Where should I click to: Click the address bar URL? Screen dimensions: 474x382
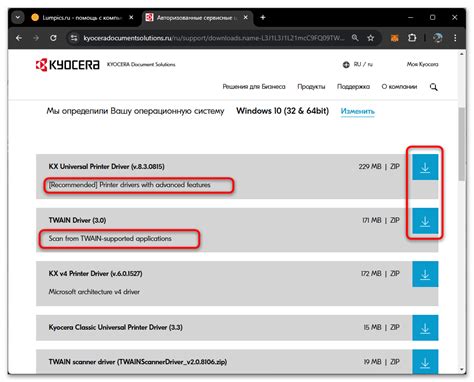214,38
